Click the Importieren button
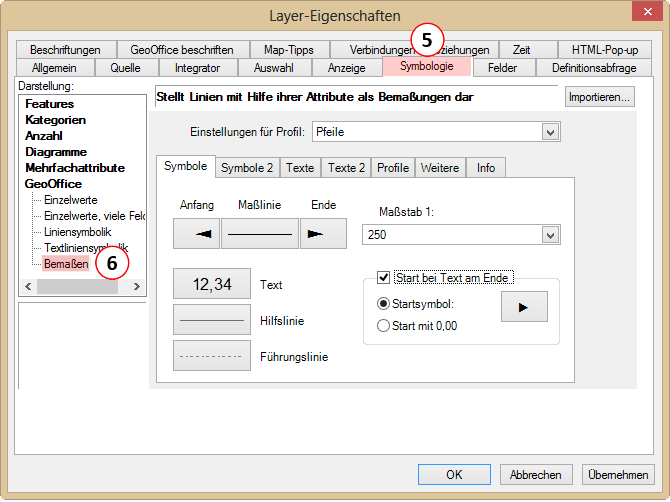Viewport: 670px width, 502px height. (x=600, y=97)
